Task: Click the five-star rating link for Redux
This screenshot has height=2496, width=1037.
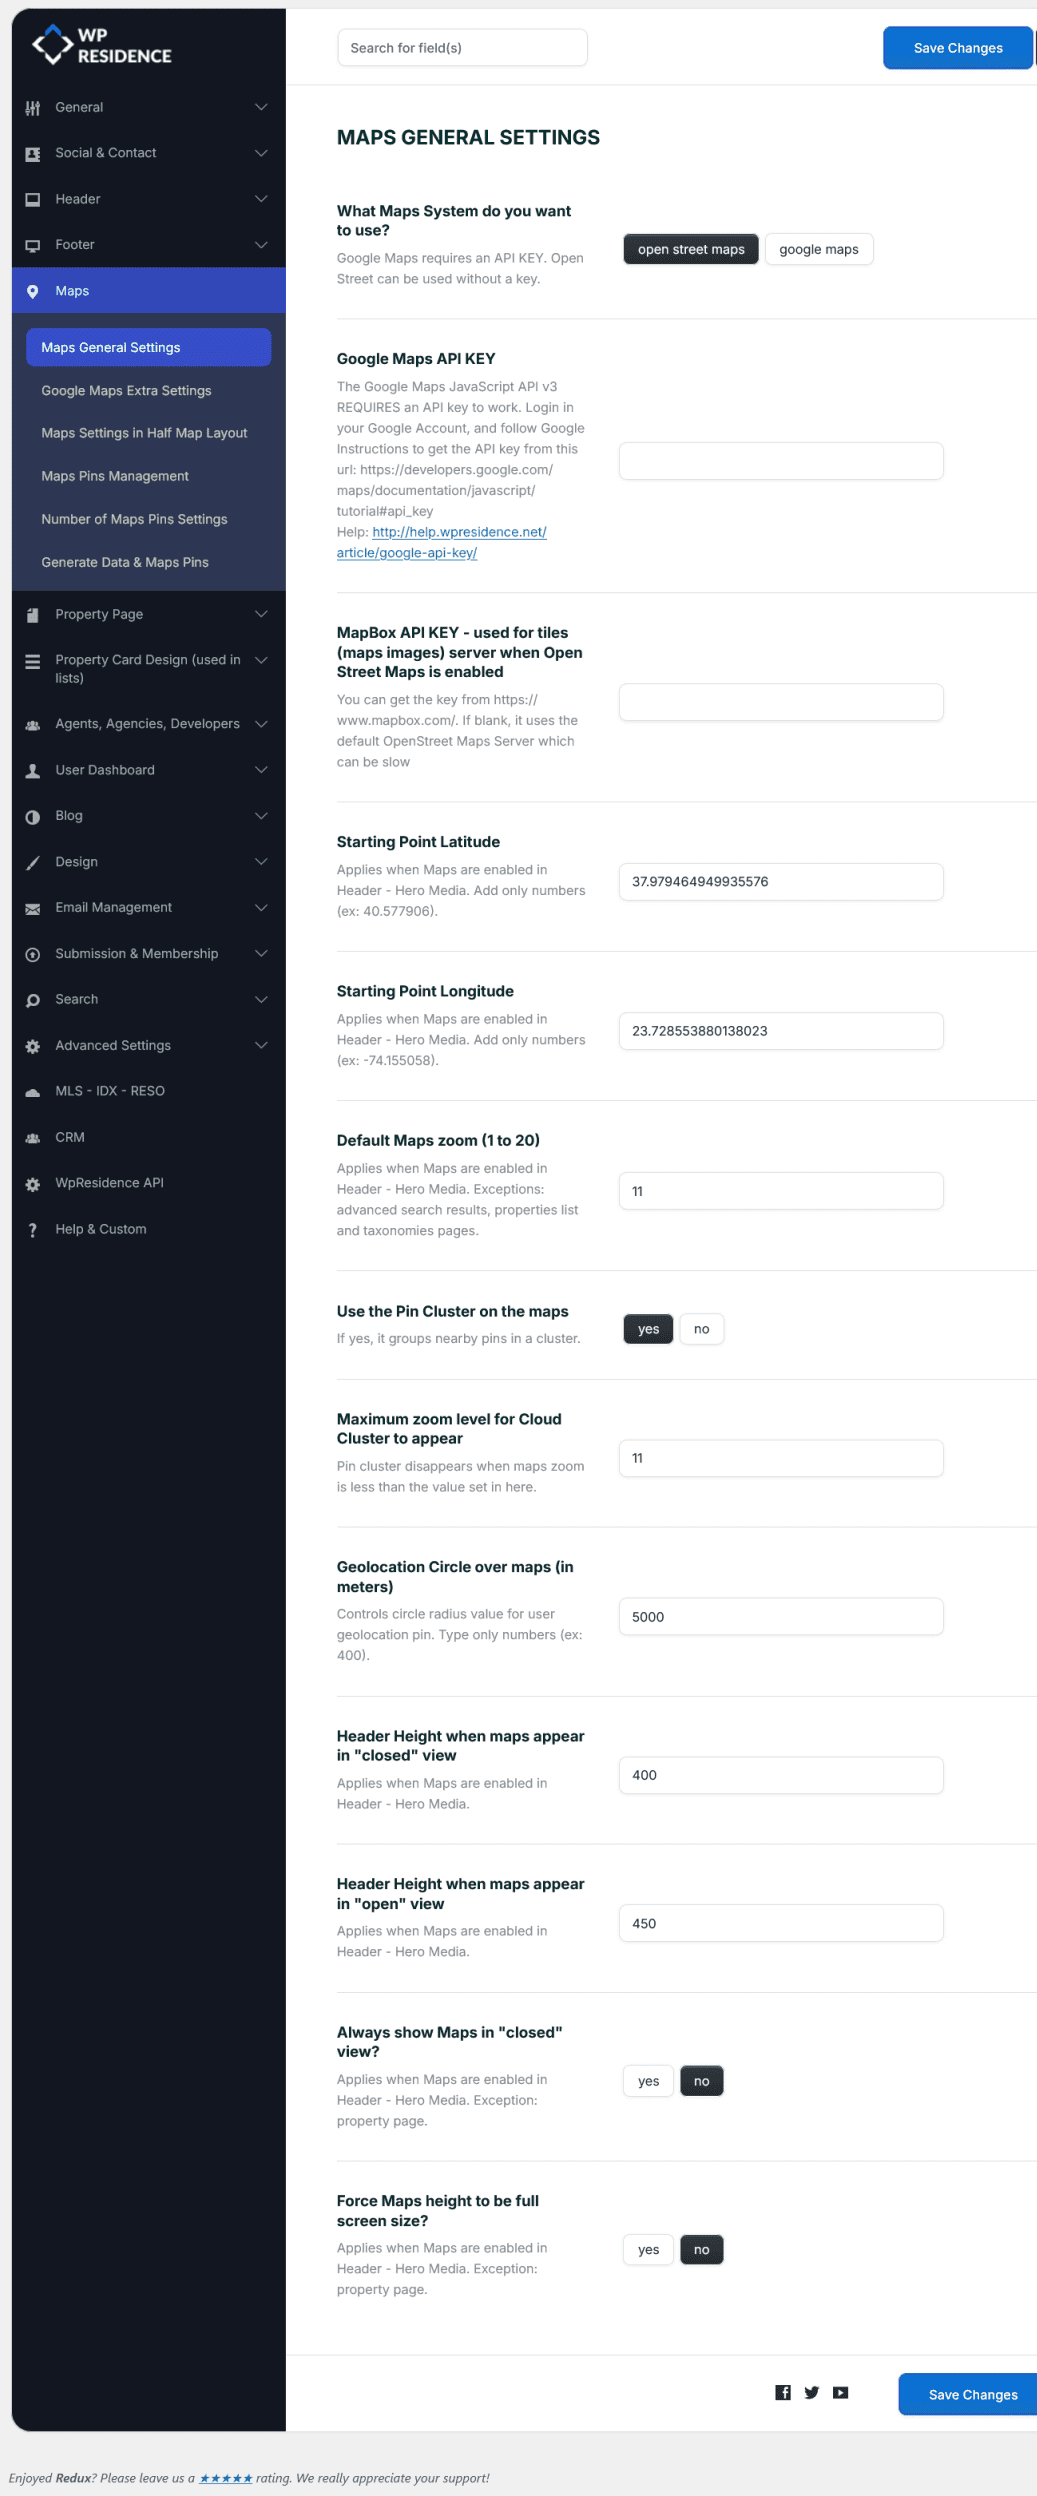Action: (226, 2478)
